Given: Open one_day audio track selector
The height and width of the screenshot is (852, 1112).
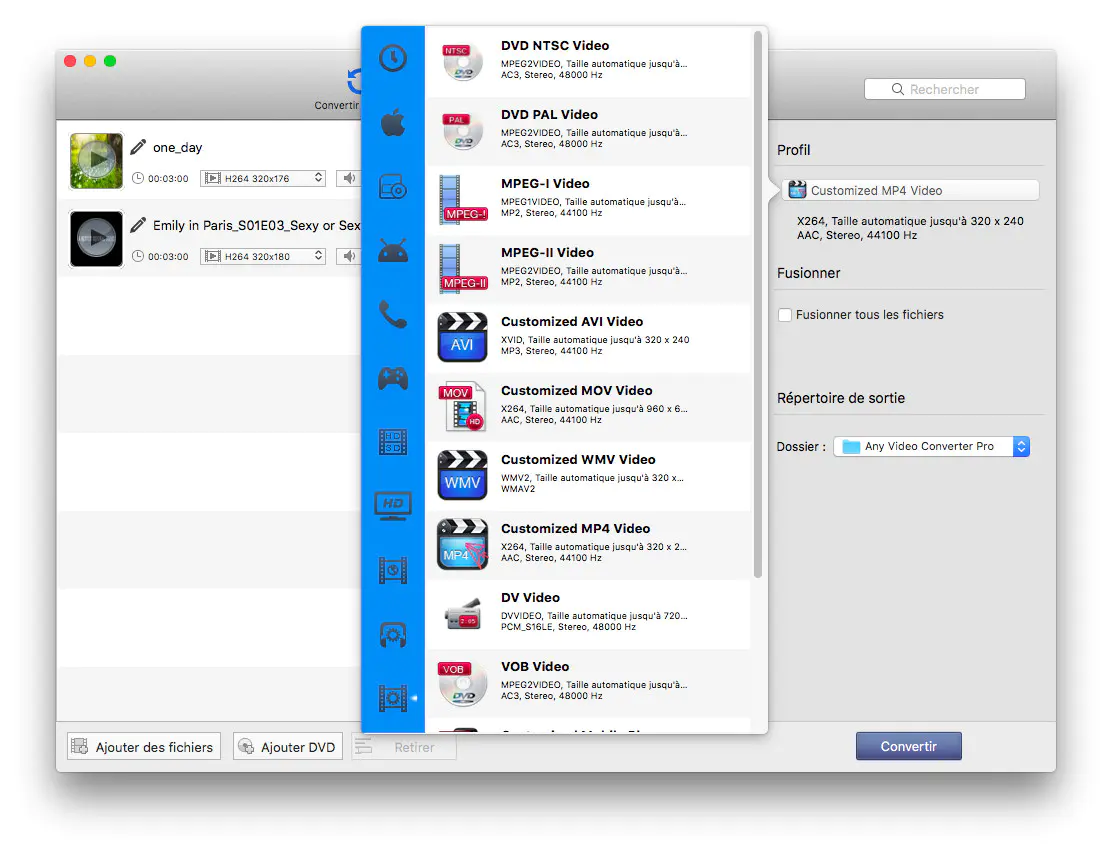Looking at the screenshot, I should click(x=349, y=178).
